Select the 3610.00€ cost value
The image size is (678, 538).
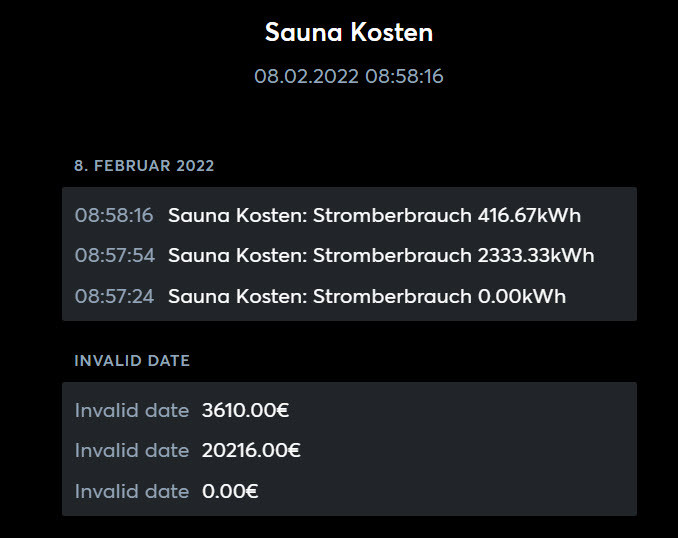(245, 410)
